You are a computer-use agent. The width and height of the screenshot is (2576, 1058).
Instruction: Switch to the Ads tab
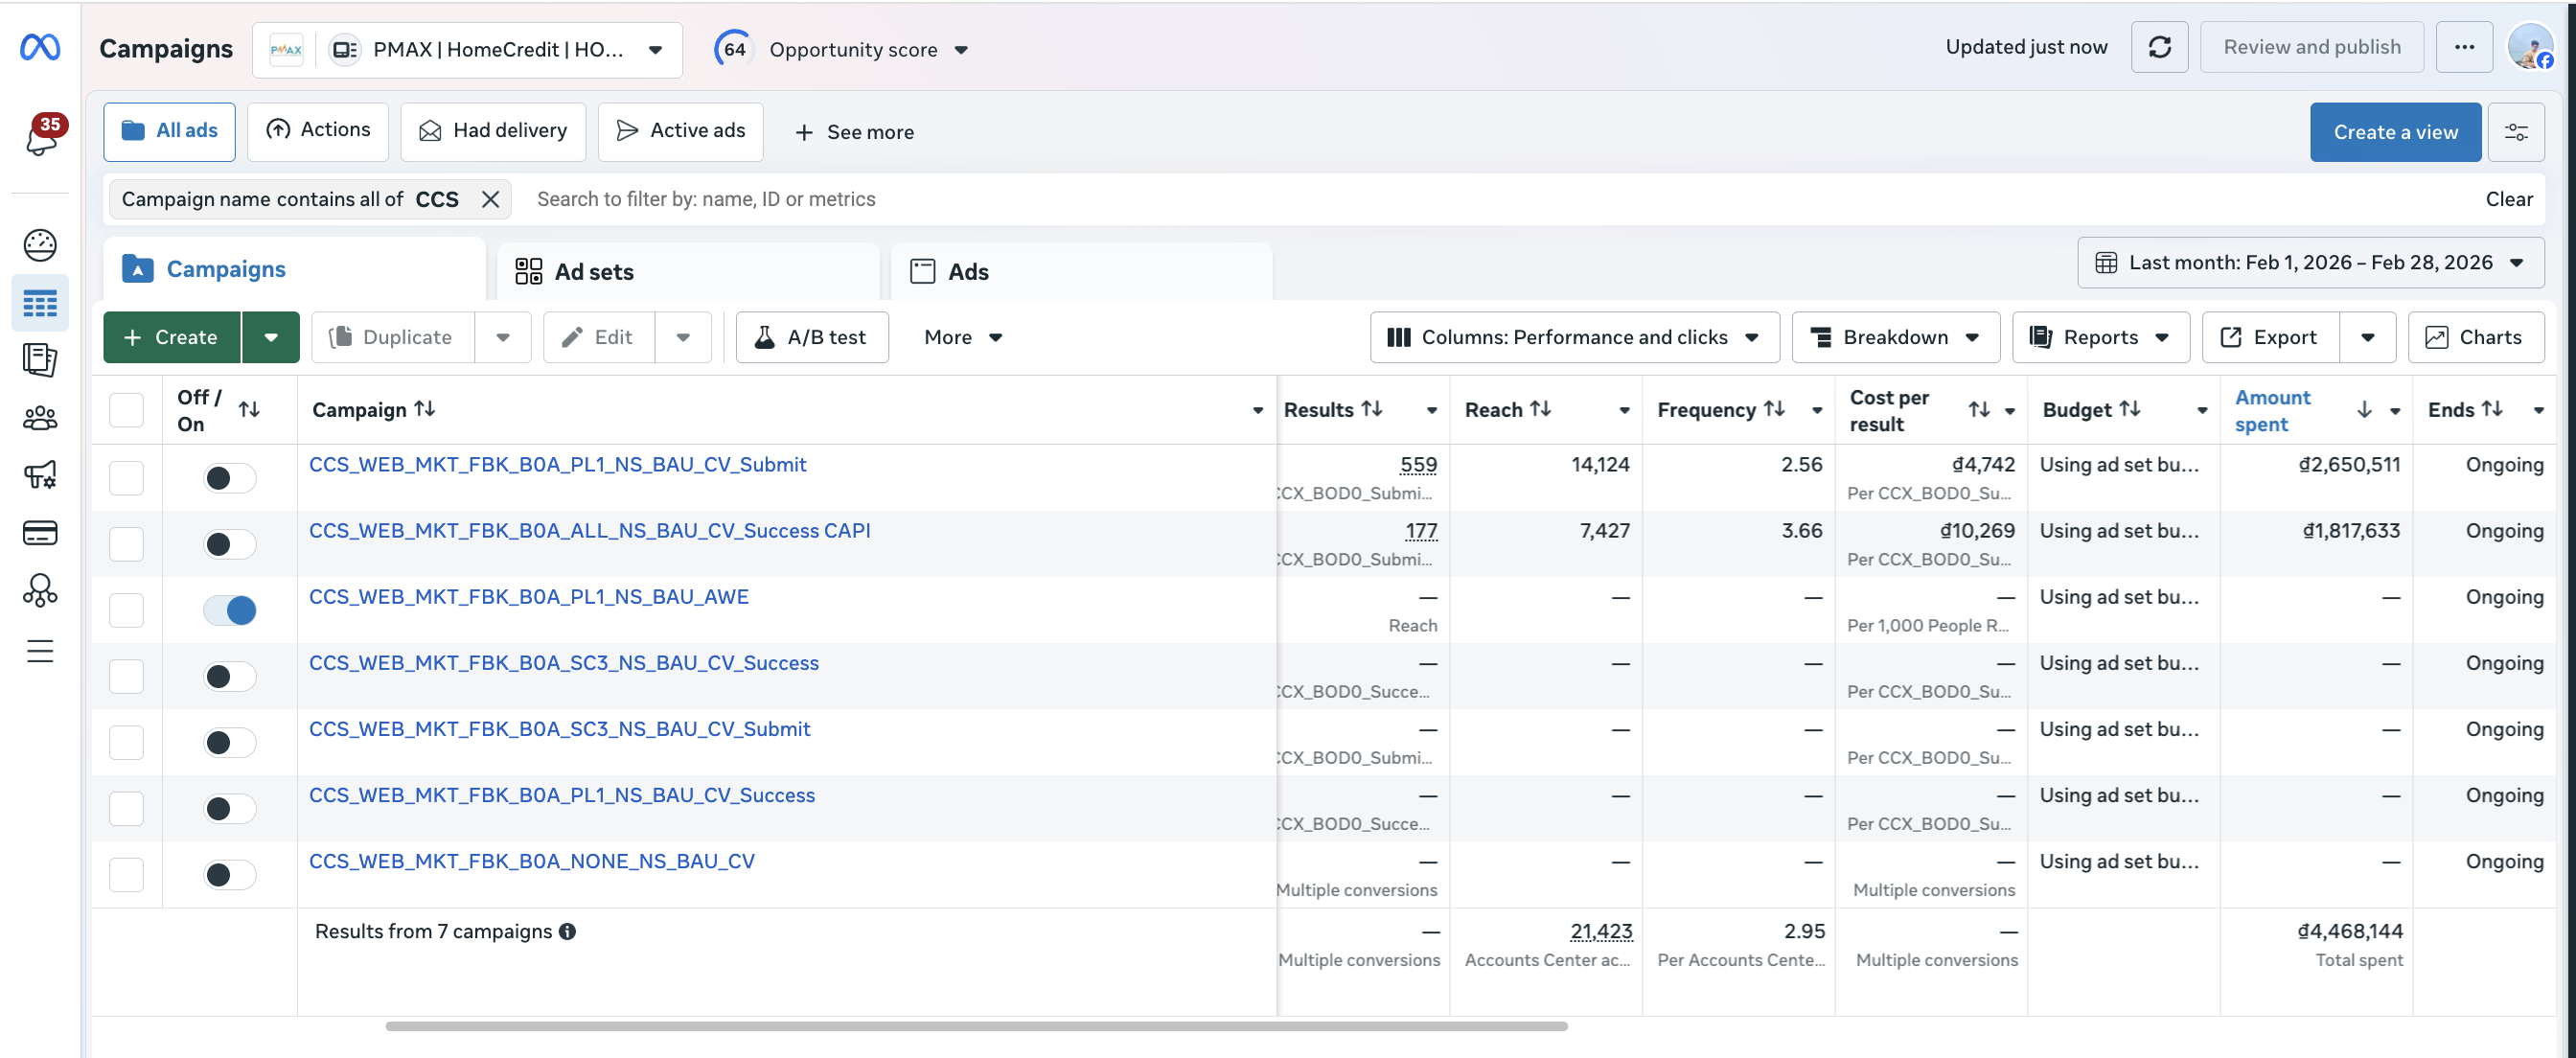(1081, 271)
